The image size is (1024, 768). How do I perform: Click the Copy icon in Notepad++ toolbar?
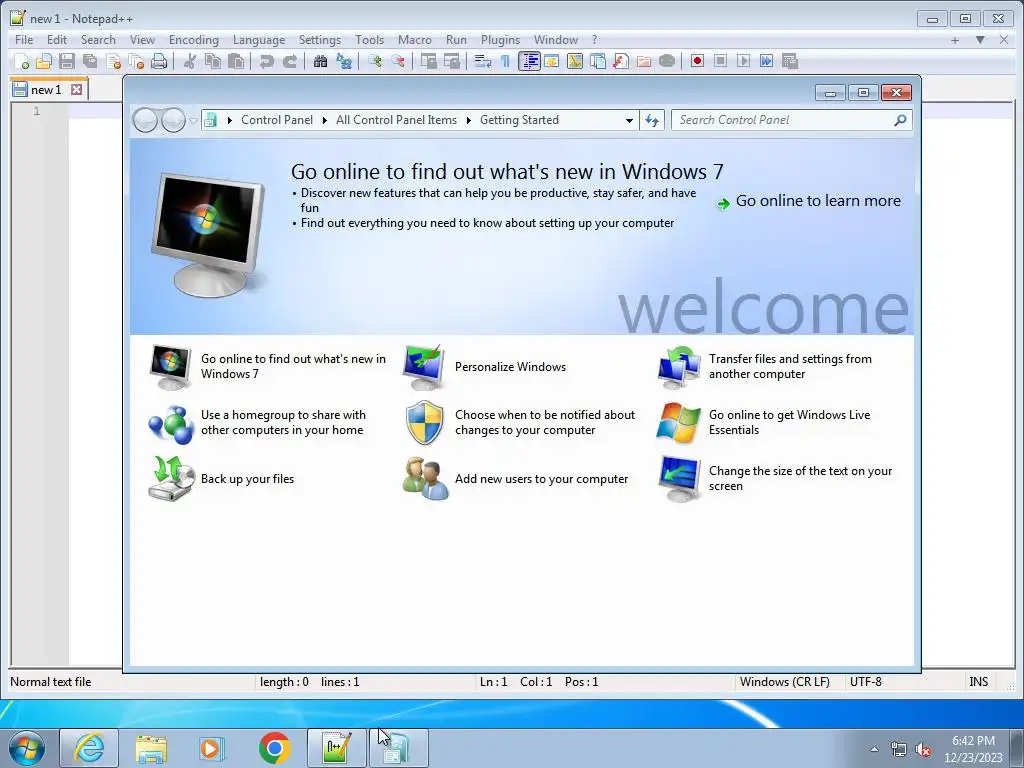point(213,61)
